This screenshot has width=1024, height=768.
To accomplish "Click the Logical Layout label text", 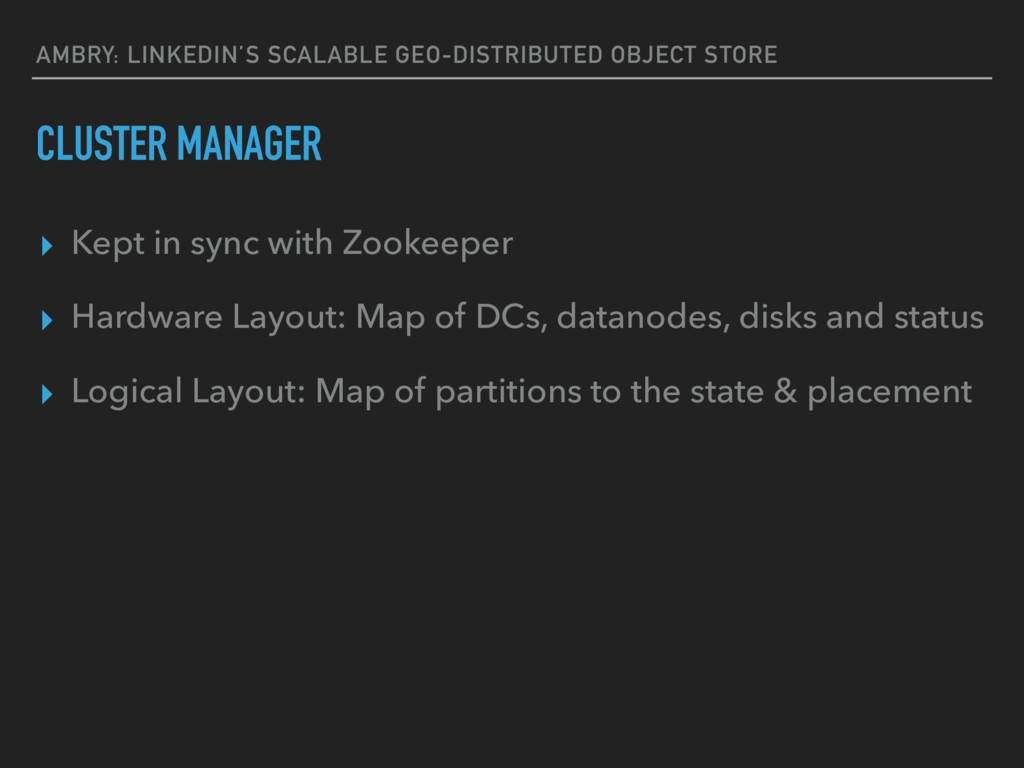I will [x=188, y=392].
